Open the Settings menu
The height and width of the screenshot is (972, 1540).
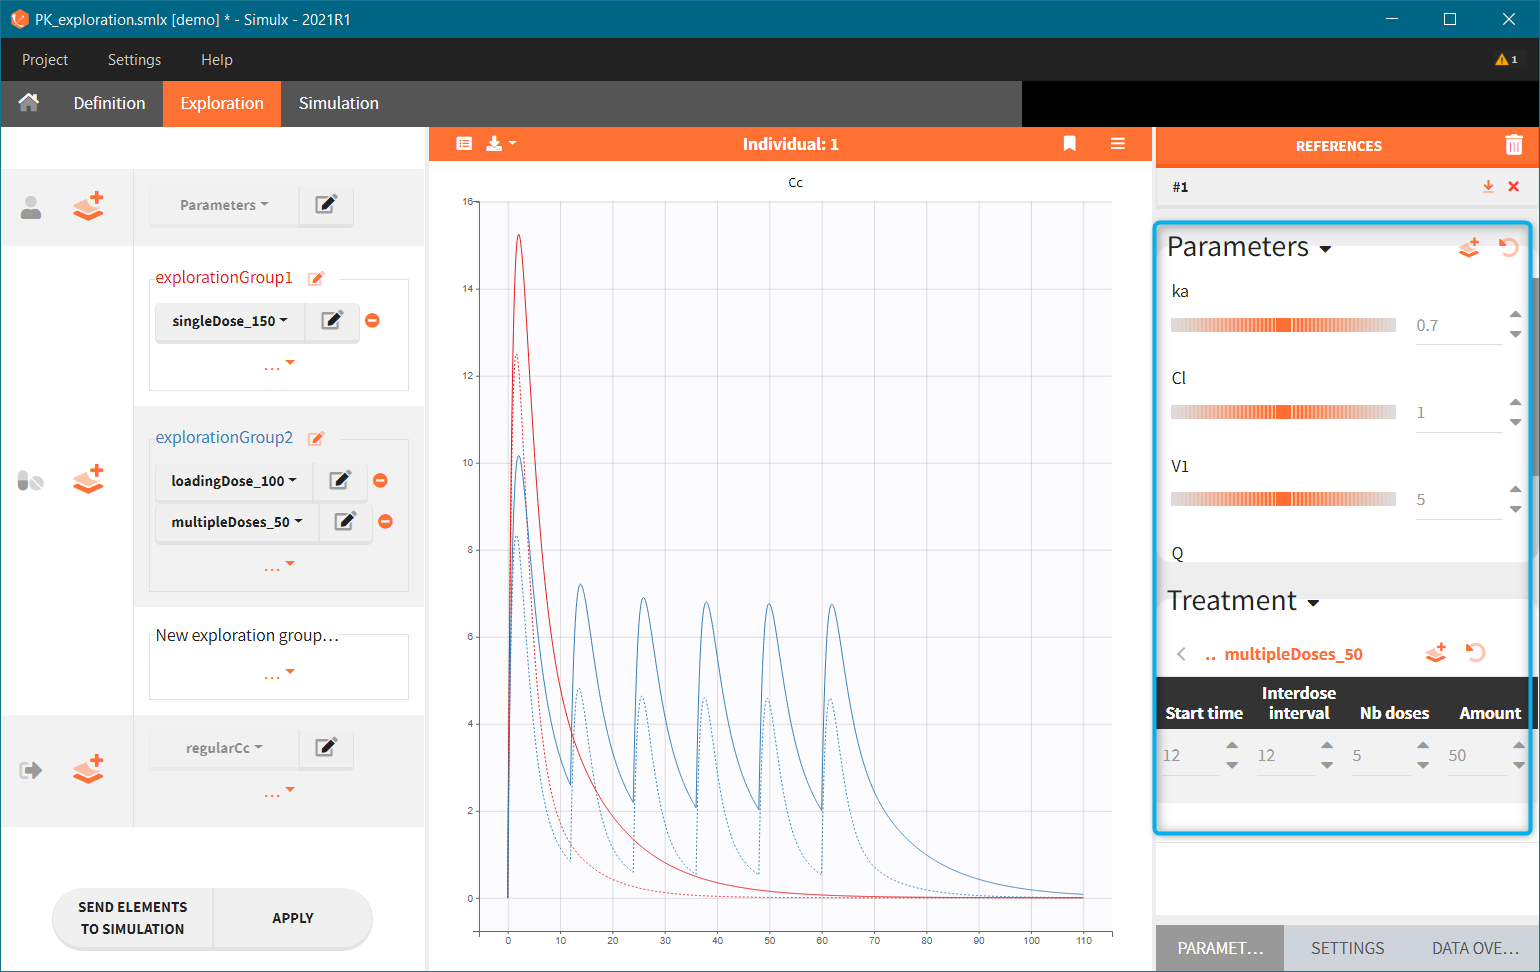[x=134, y=60]
